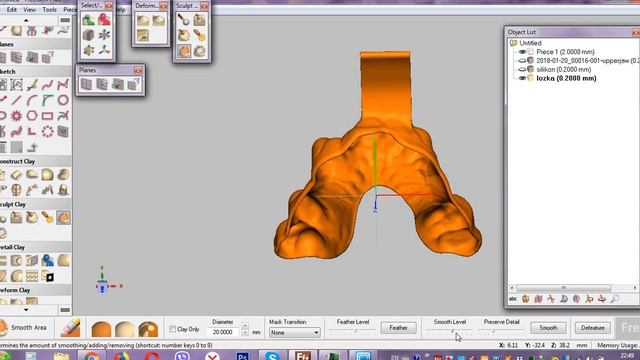This screenshot has width=640, height=360.
Task: Open the Mask Transition dropdown
Action: click(x=294, y=333)
